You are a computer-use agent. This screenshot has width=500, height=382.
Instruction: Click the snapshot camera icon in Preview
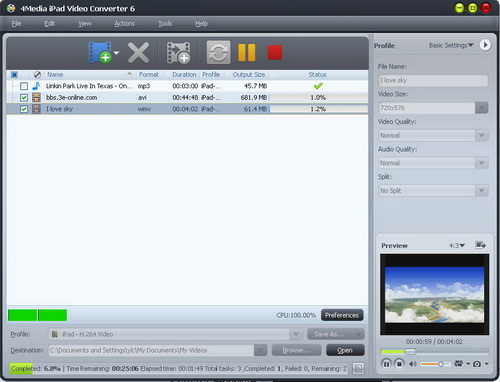click(x=477, y=364)
